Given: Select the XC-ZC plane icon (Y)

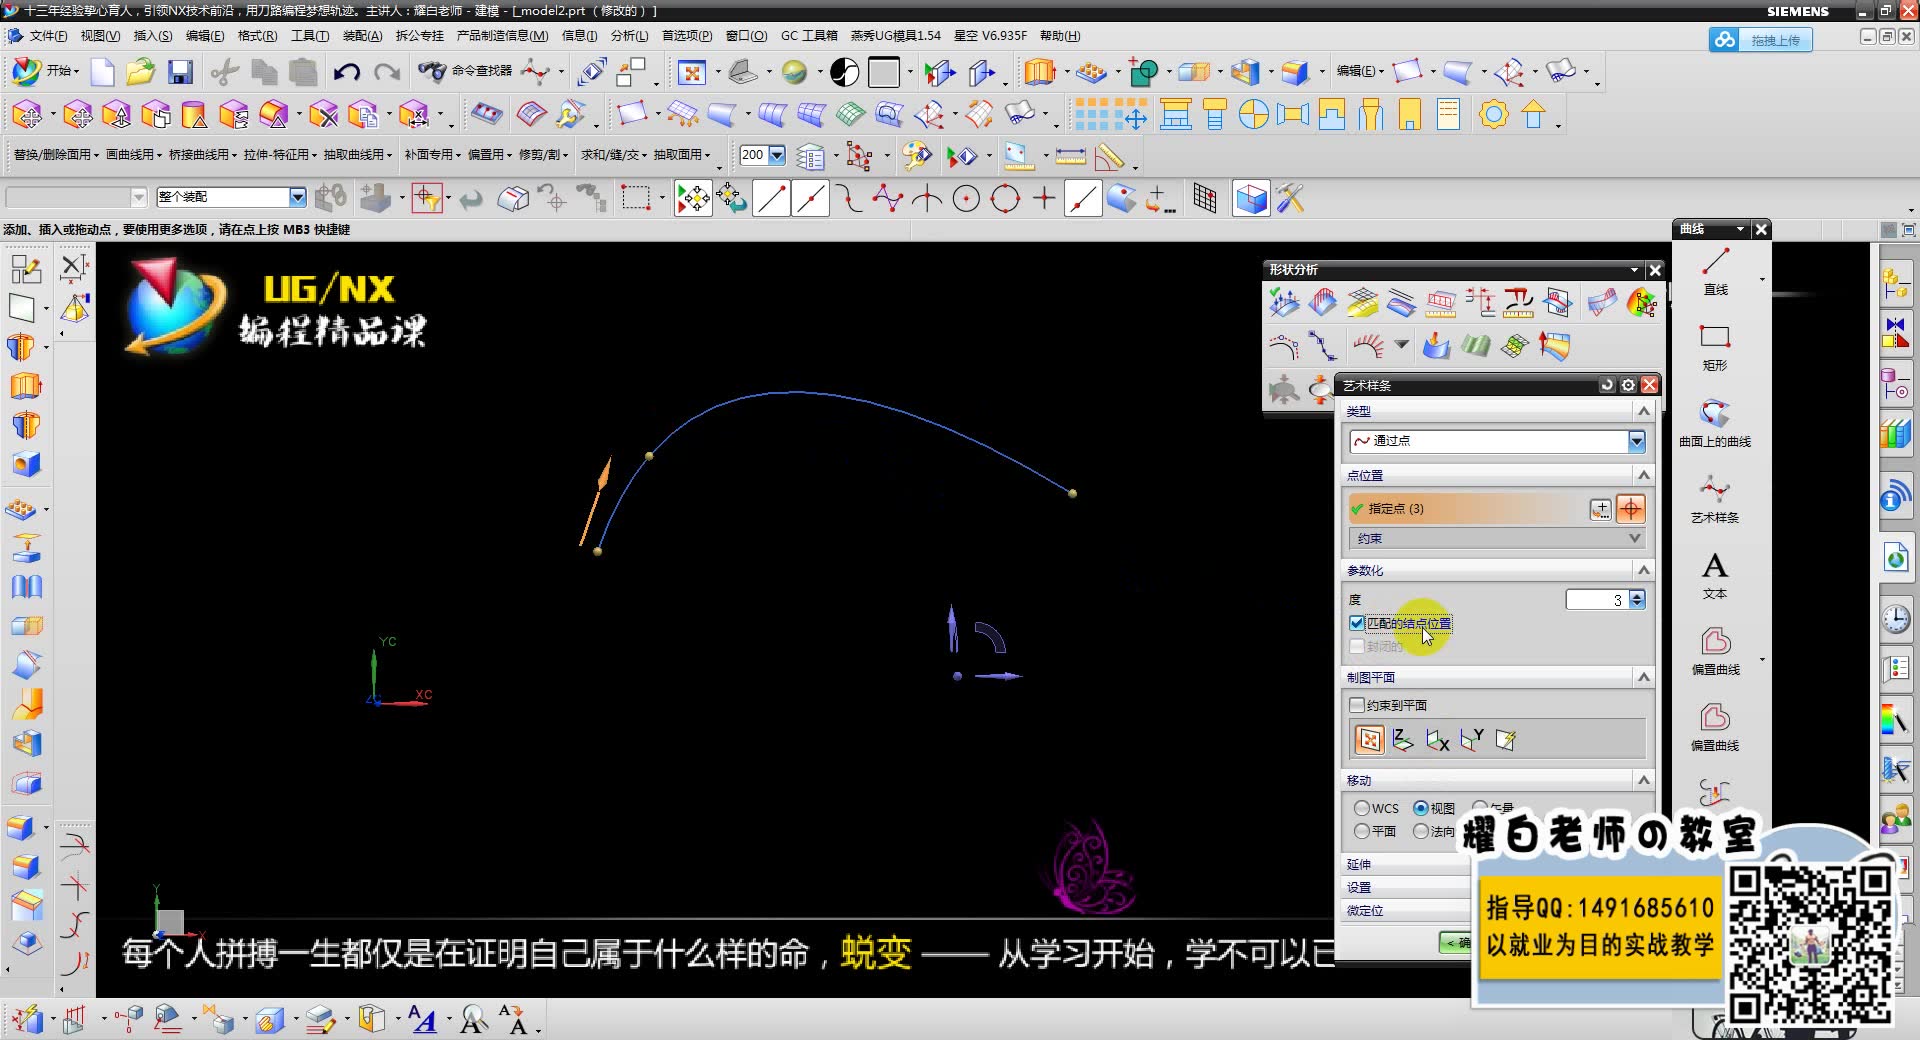Looking at the screenshot, I should pos(1472,740).
